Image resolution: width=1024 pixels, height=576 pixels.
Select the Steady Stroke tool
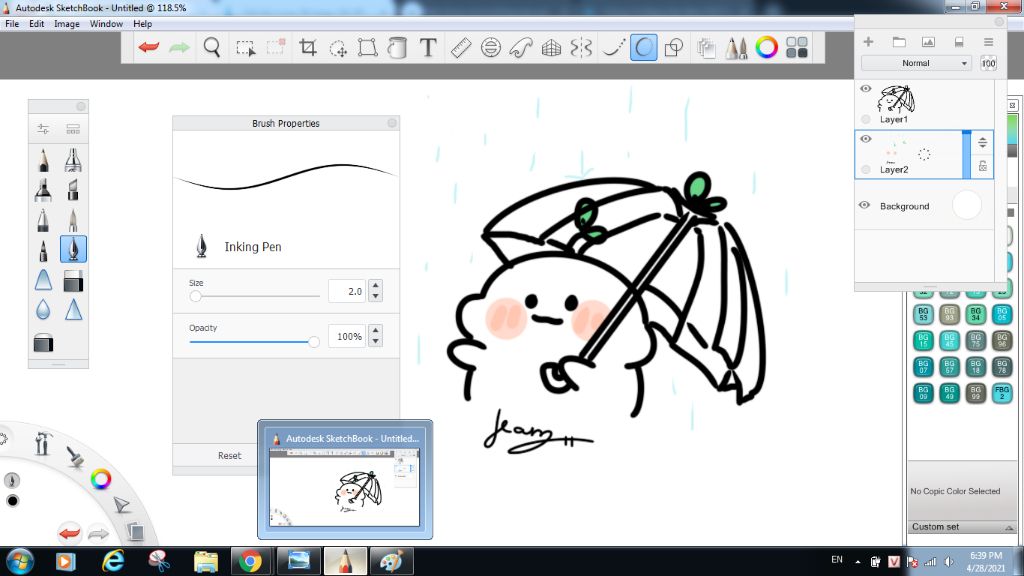[x=613, y=48]
